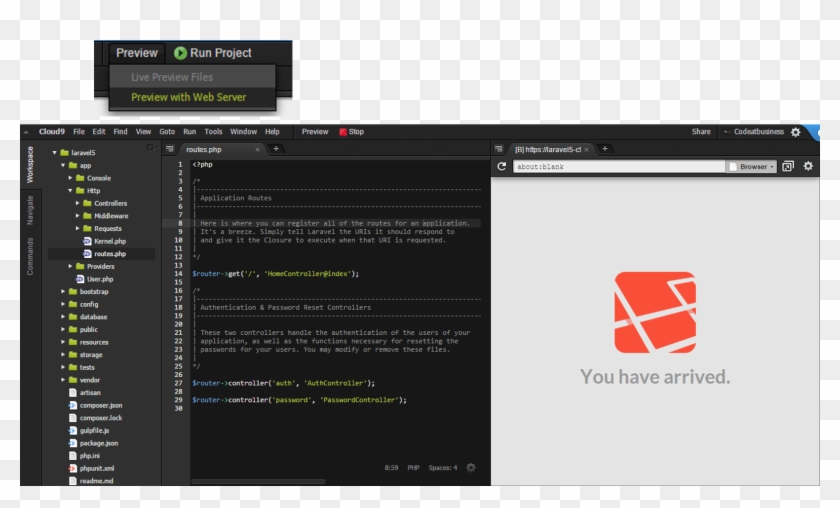Pop out preview into new window icon

(788, 166)
